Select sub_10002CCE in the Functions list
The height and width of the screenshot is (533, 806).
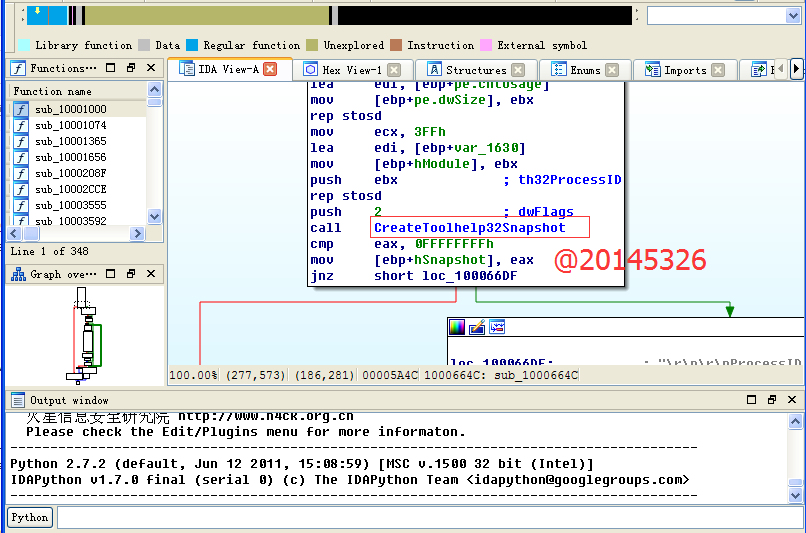(x=70, y=189)
